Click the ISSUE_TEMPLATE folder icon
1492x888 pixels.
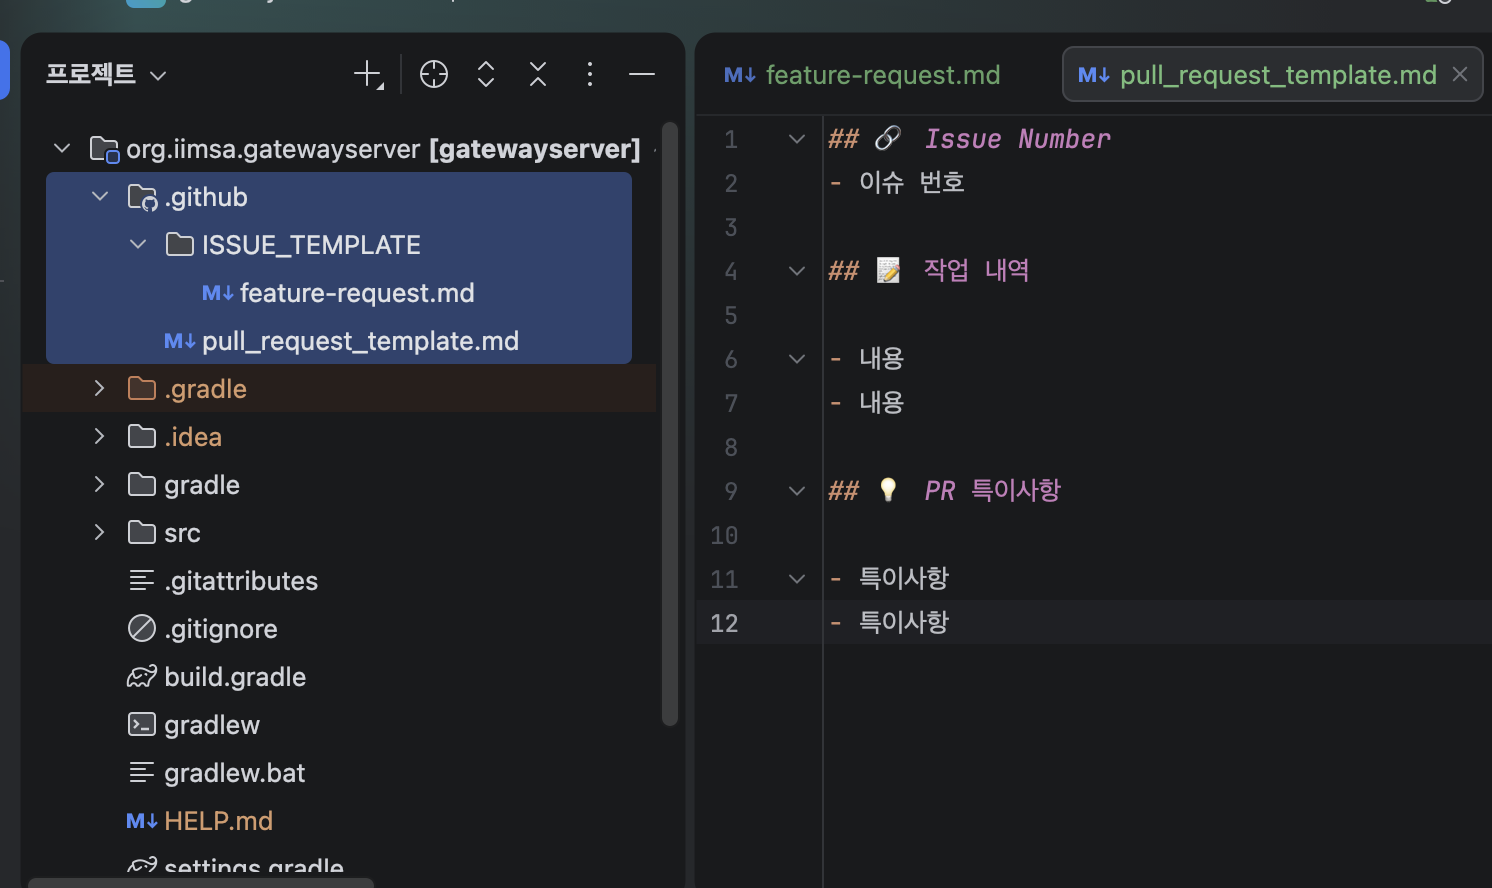coord(180,245)
